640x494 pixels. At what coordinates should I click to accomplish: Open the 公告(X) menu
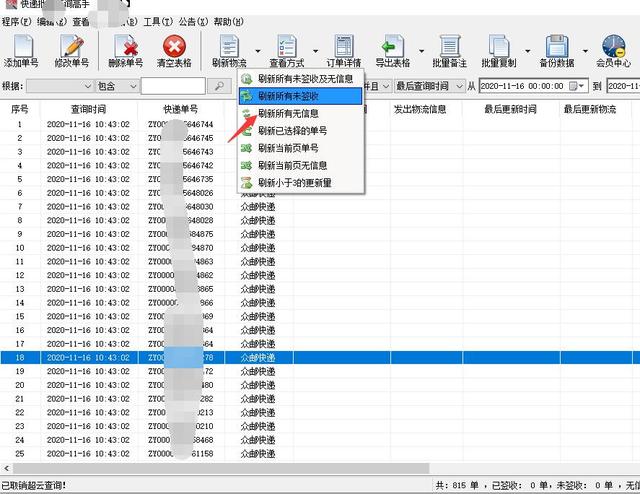point(193,22)
